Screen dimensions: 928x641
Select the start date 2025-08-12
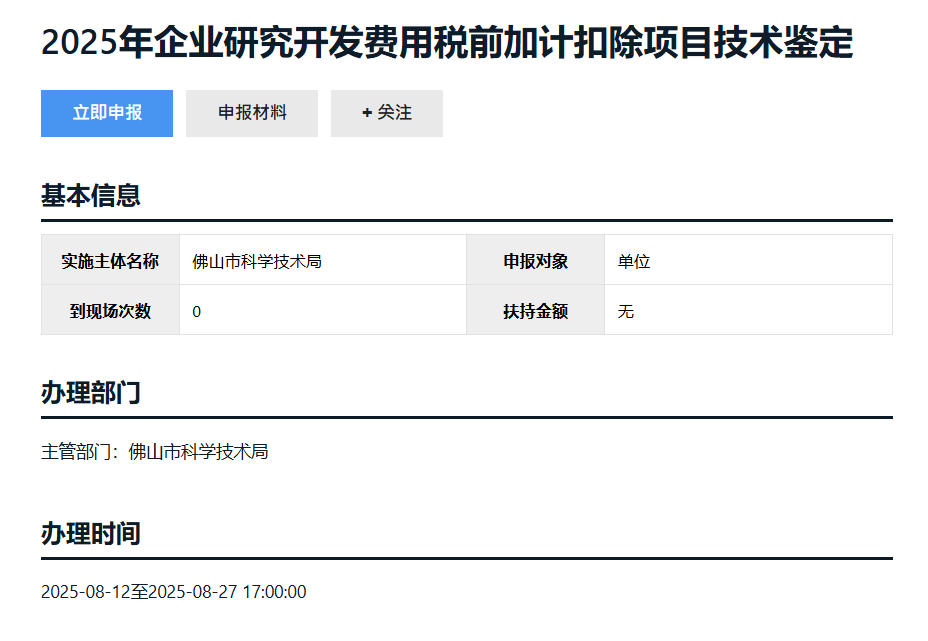(x=85, y=592)
